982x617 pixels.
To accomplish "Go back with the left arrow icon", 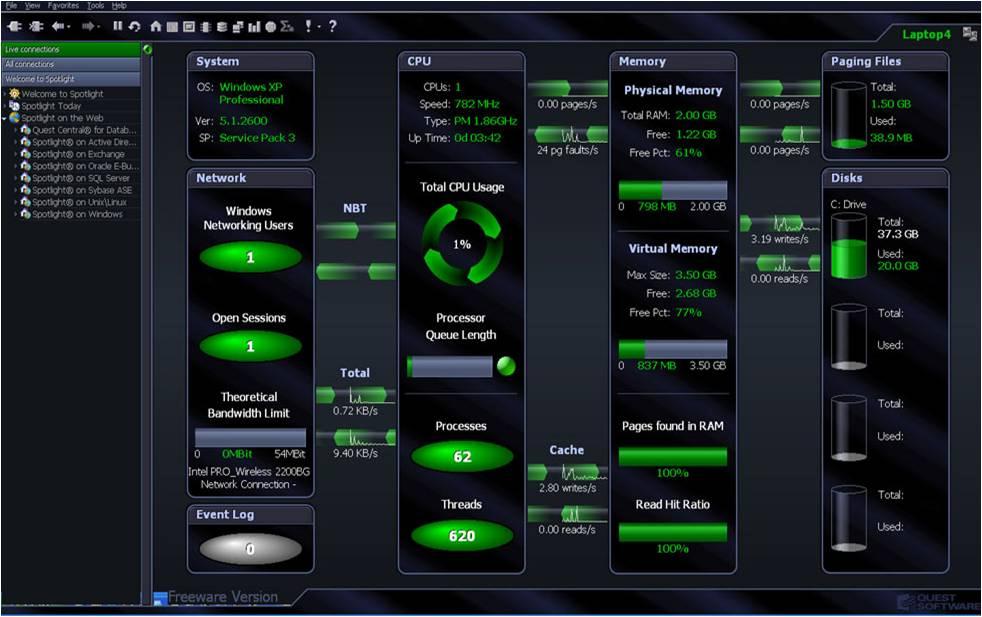I will (58, 26).
